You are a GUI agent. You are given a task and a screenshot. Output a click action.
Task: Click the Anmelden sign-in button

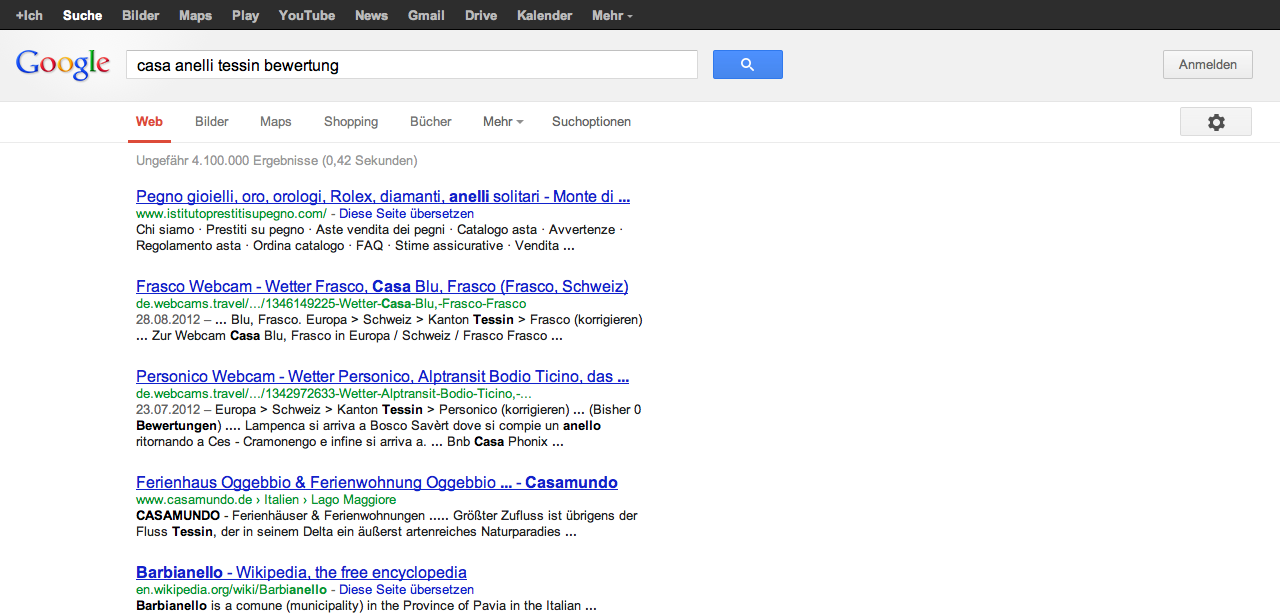coord(1207,65)
